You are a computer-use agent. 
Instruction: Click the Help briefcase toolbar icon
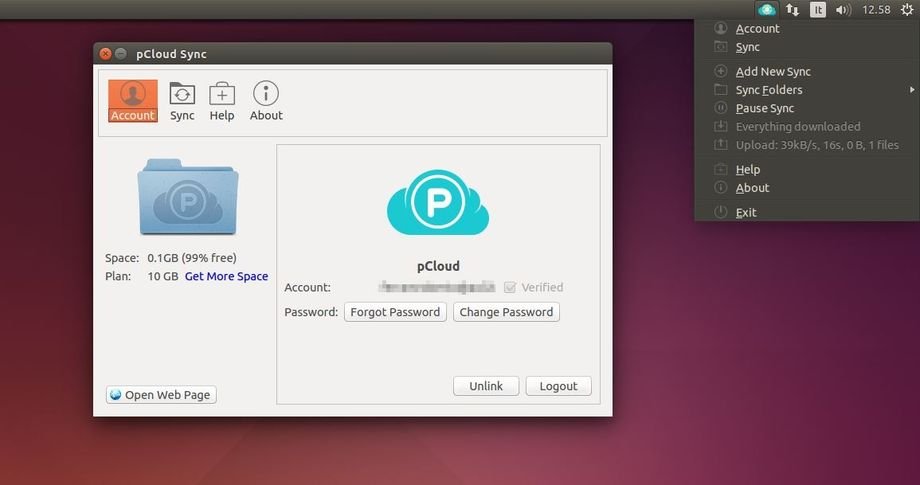(222, 101)
